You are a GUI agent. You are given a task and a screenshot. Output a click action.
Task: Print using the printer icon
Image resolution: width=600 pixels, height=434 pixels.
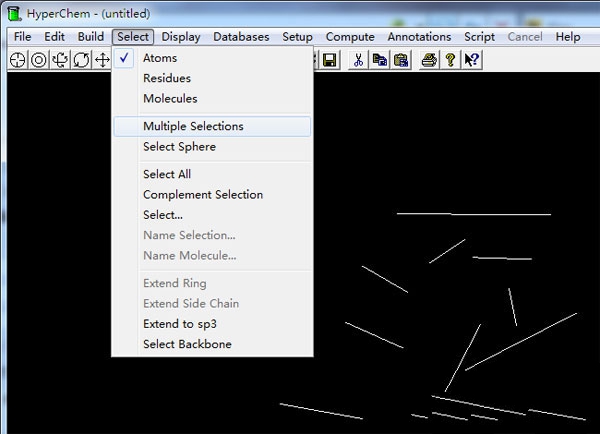coord(429,60)
